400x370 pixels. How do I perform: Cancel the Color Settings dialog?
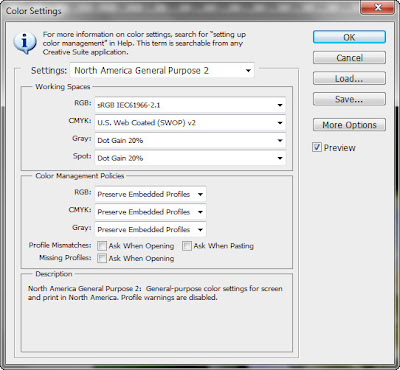[349, 58]
